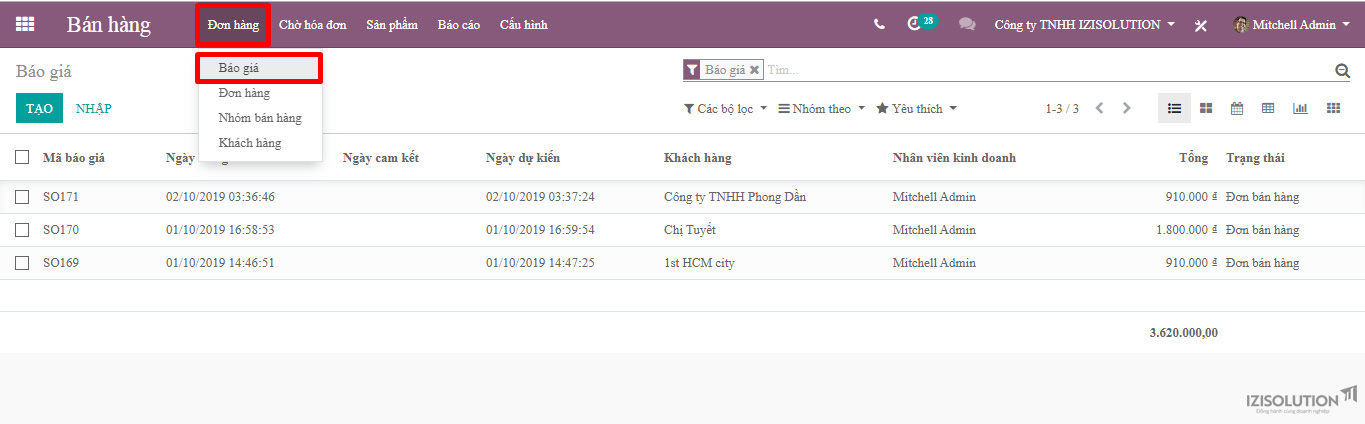
Task: Check the SO171 row checkbox
Action: [x=22, y=197]
